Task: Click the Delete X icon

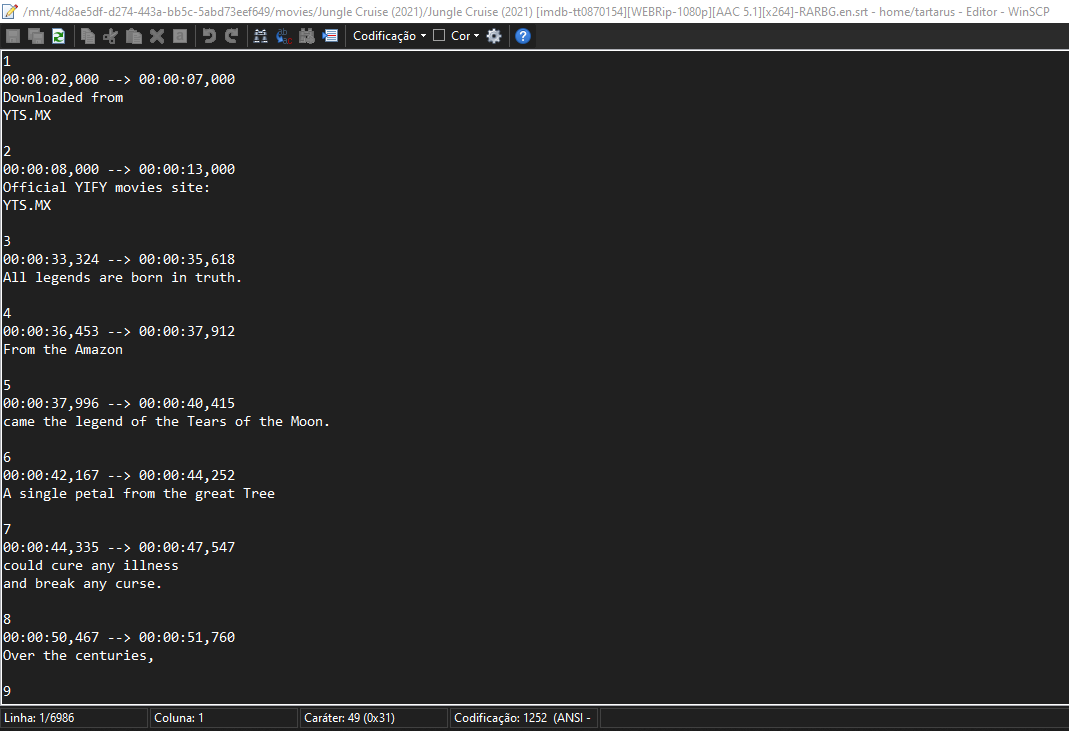Action: click(157, 36)
